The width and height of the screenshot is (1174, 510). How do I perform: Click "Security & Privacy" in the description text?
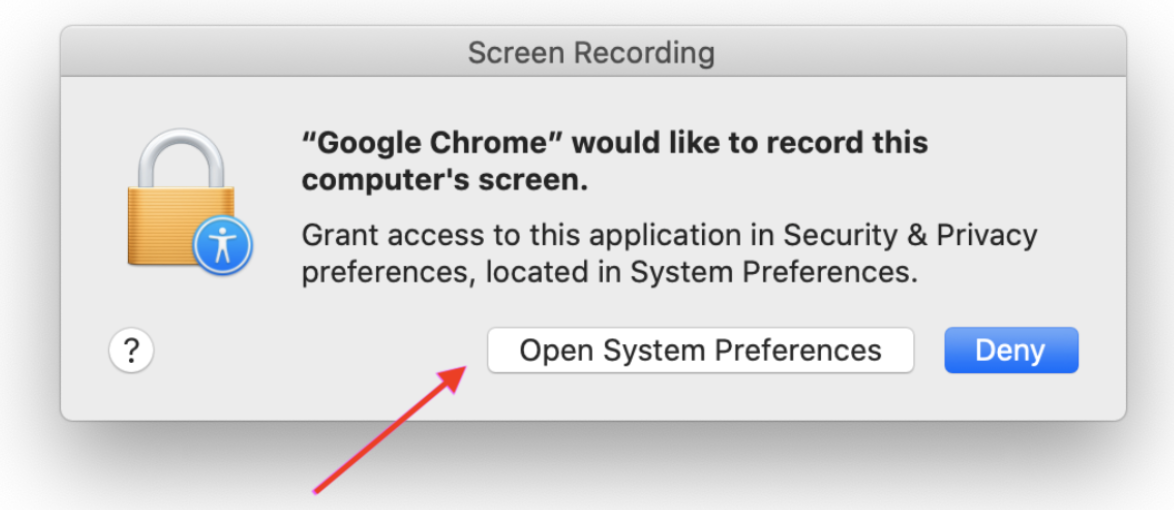910,235
